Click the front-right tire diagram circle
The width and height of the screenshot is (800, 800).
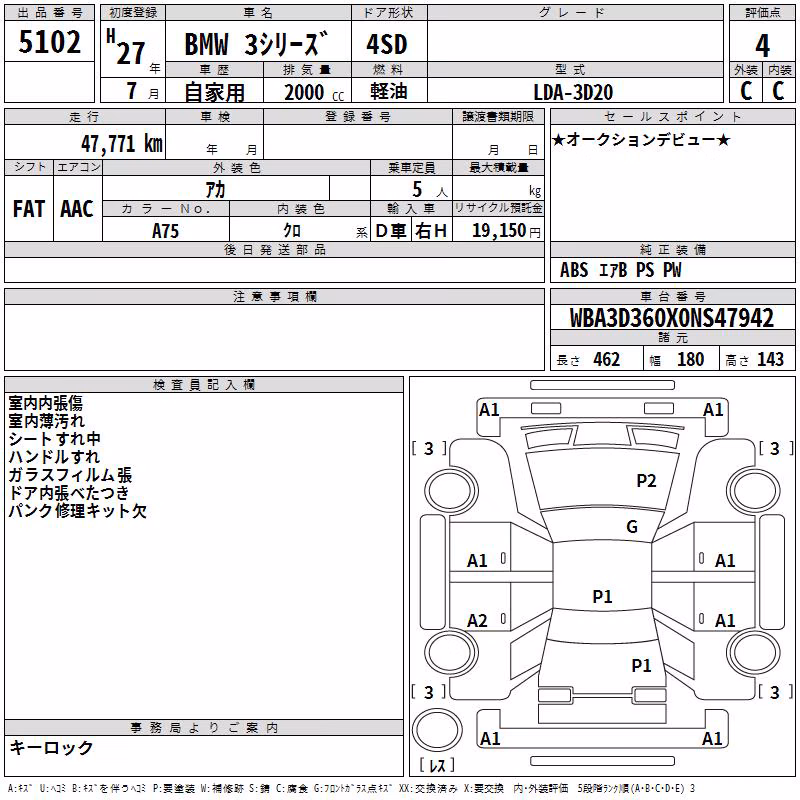[754, 490]
